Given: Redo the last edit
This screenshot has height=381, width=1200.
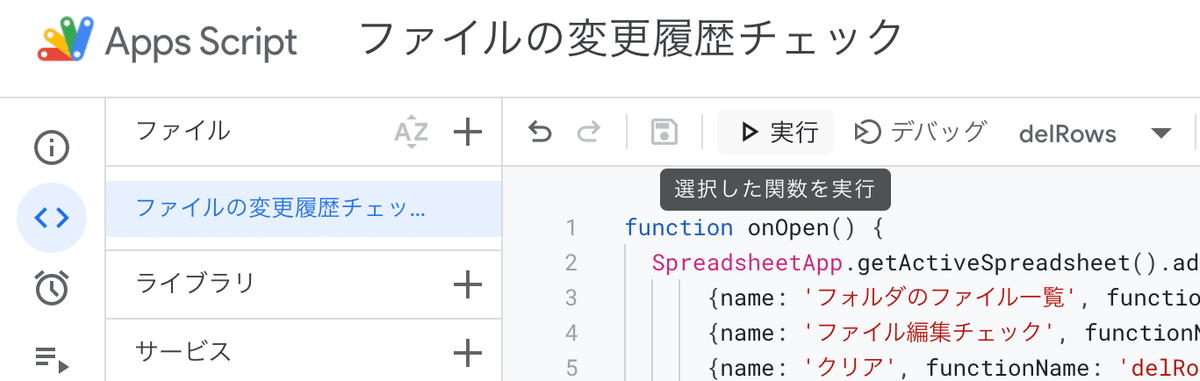Looking at the screenshot, I should (589, 132).
